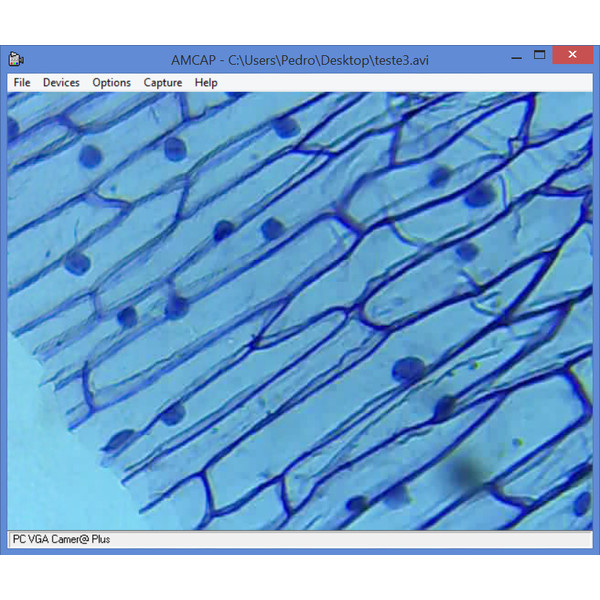600x600 pixels.
Task: Minimize the AMCAP window
Action: click(x=509, y=57)
